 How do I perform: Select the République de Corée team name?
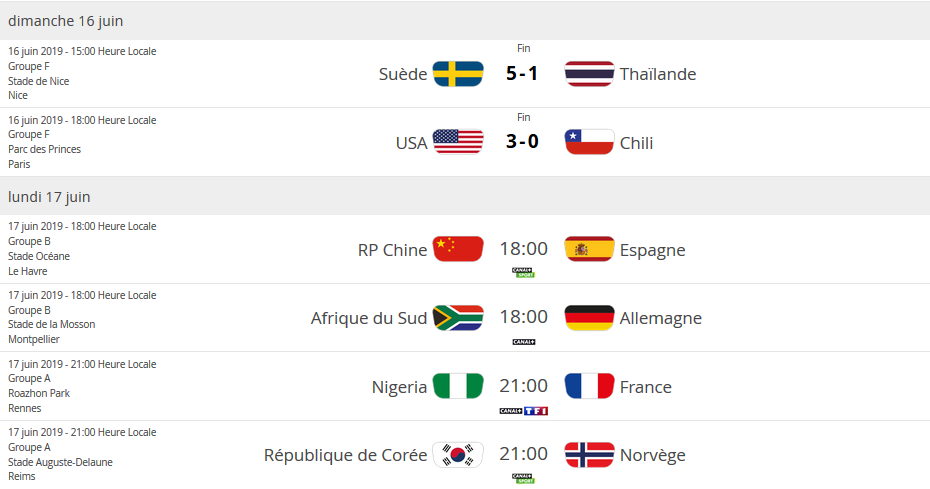click(x=345, y=455)
